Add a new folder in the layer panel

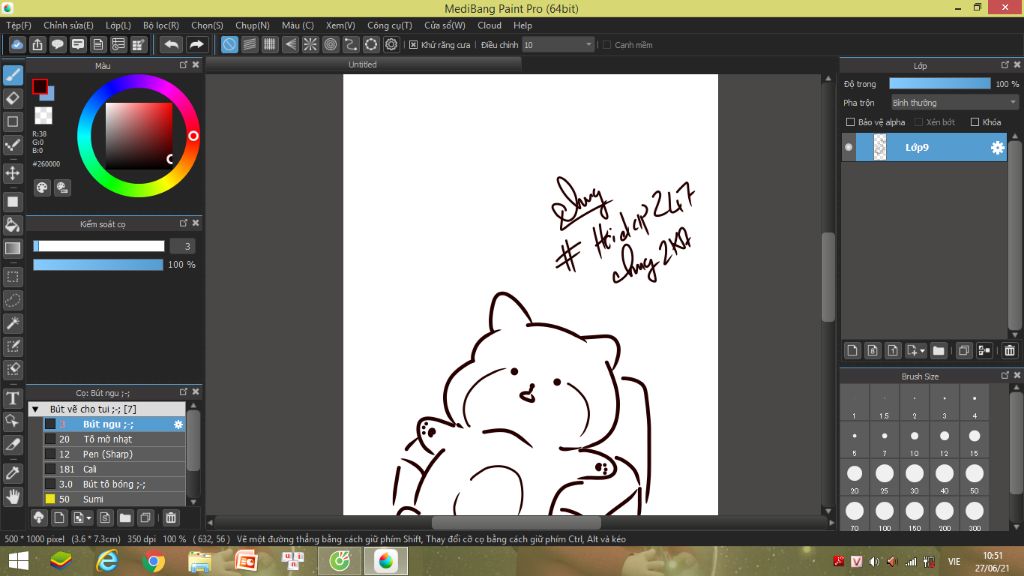pos(938,351)
